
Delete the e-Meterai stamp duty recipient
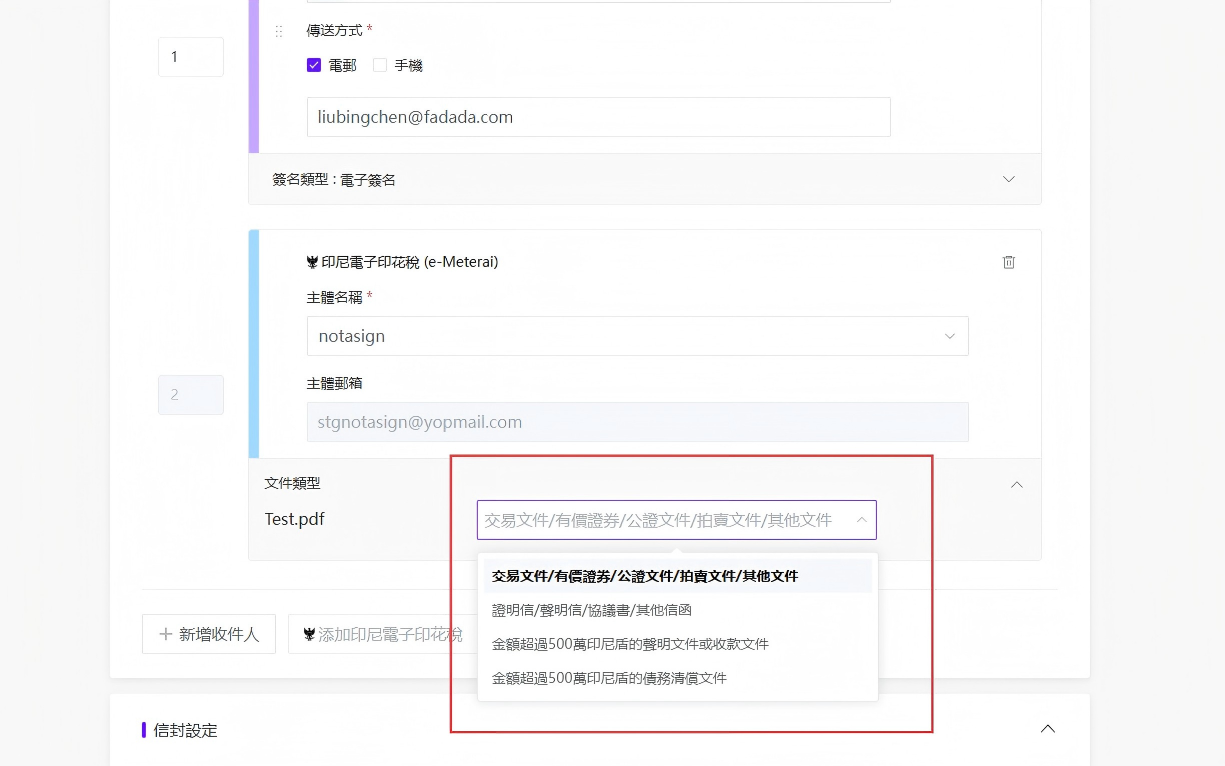click(1009, 262)
